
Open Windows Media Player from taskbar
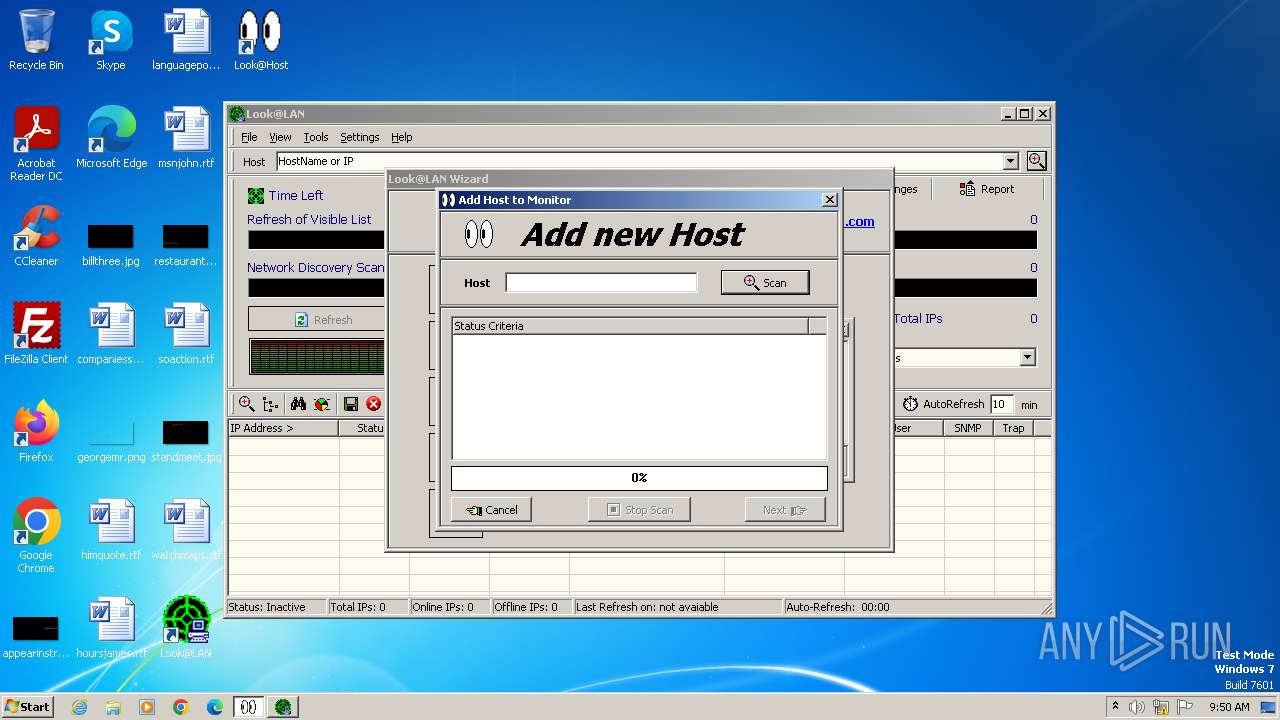coord(147,707)
